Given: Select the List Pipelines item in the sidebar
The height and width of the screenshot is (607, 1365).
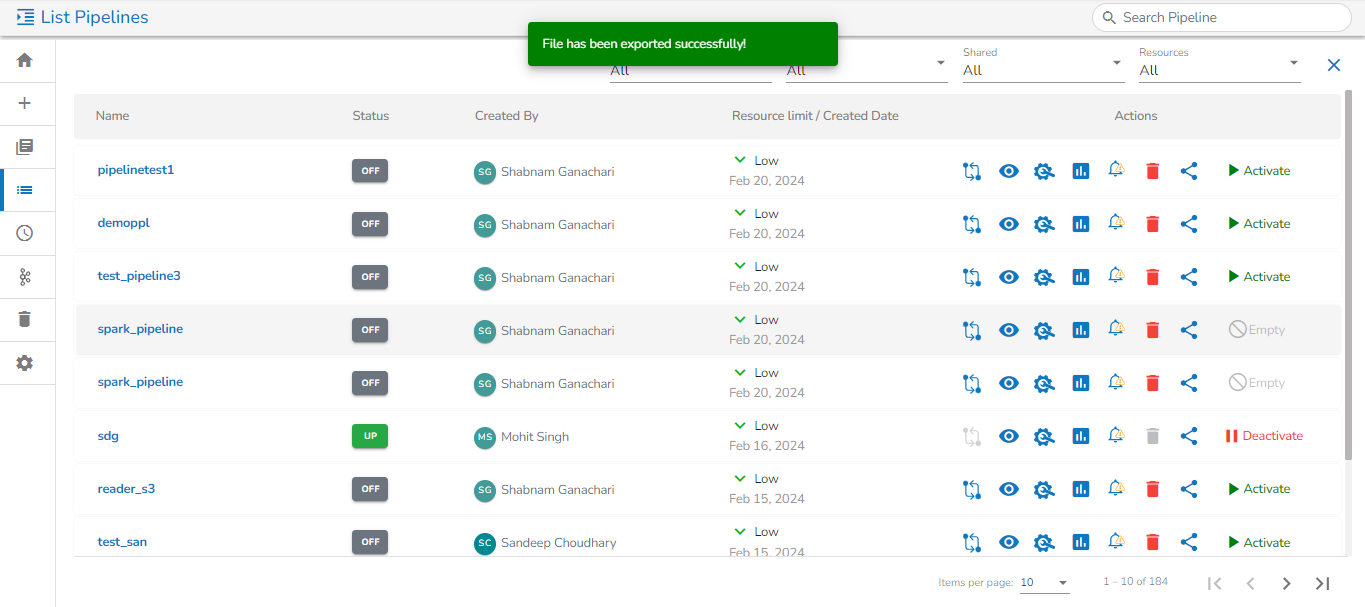Looking at the screenshot, I should (25, 190).
